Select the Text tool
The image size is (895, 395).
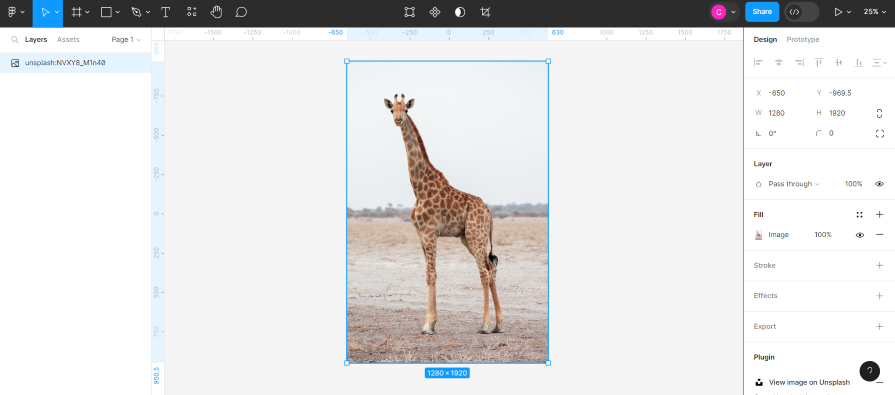pos(166,12)
